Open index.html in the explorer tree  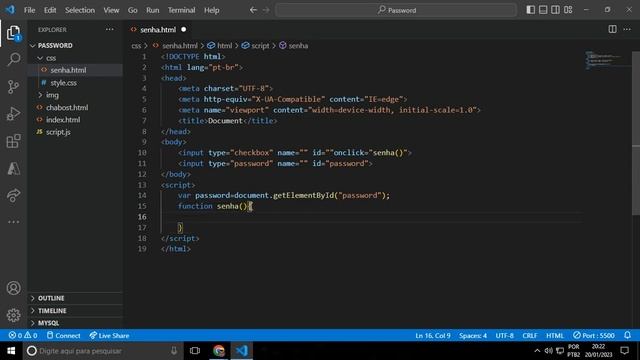(63, 120)
